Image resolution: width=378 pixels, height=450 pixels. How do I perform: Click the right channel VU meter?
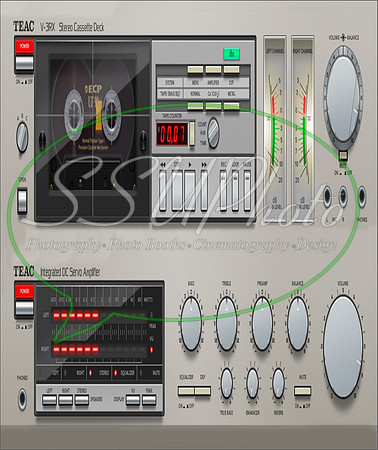[x=303, y=128]
